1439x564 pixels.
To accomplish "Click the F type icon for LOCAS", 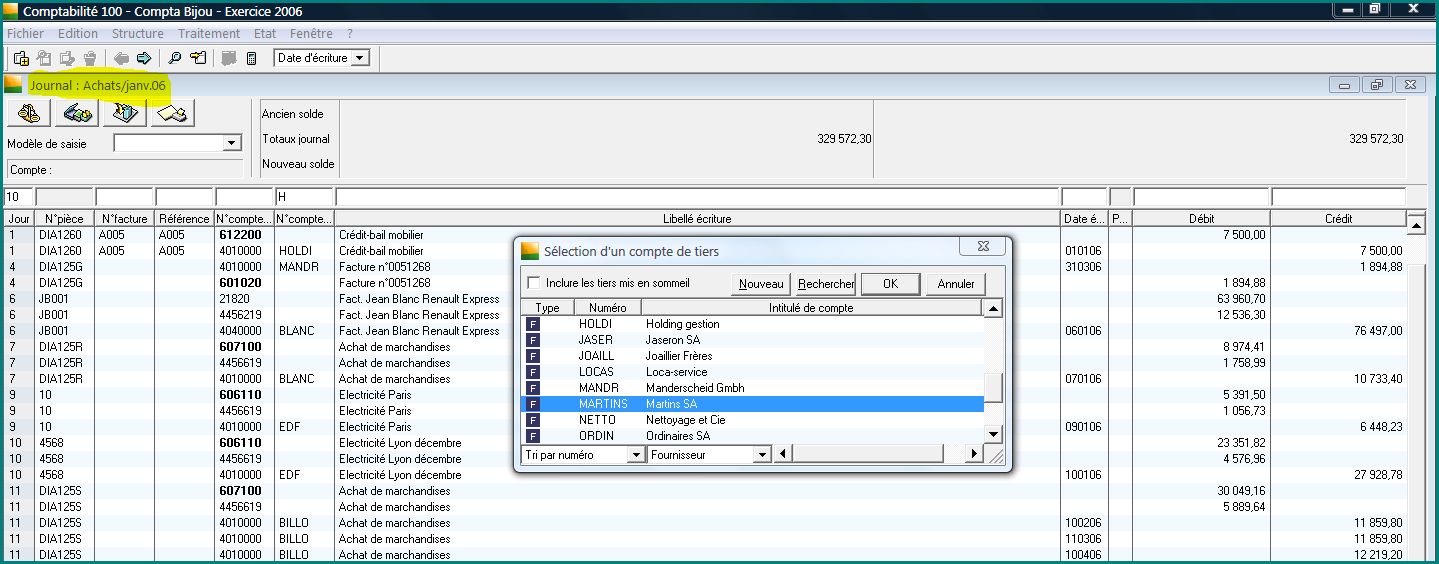I will click(x=533, y=372).
